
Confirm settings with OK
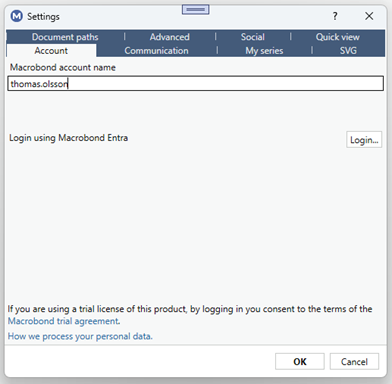300,362
